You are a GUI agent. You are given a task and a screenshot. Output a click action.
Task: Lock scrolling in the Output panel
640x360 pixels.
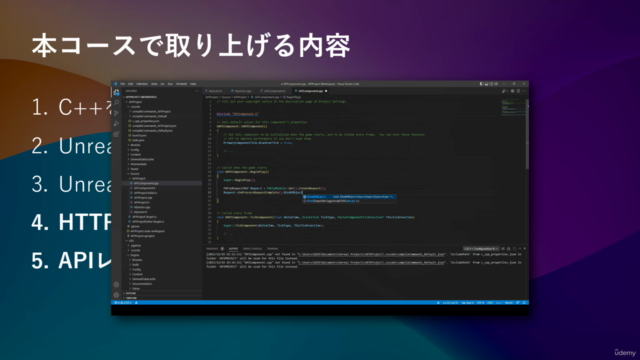click(x=509, y=249)
